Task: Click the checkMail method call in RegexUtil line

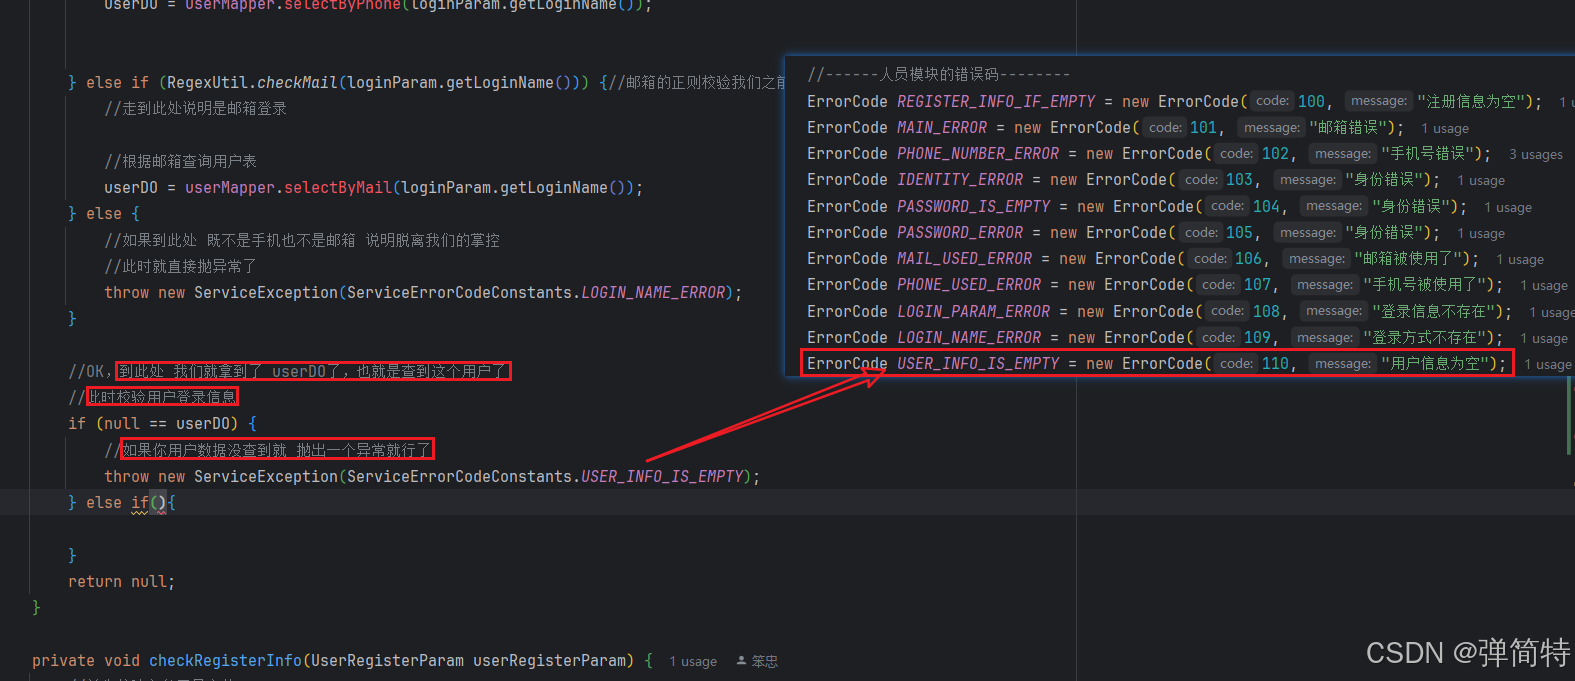Action: tap(298, 82)
